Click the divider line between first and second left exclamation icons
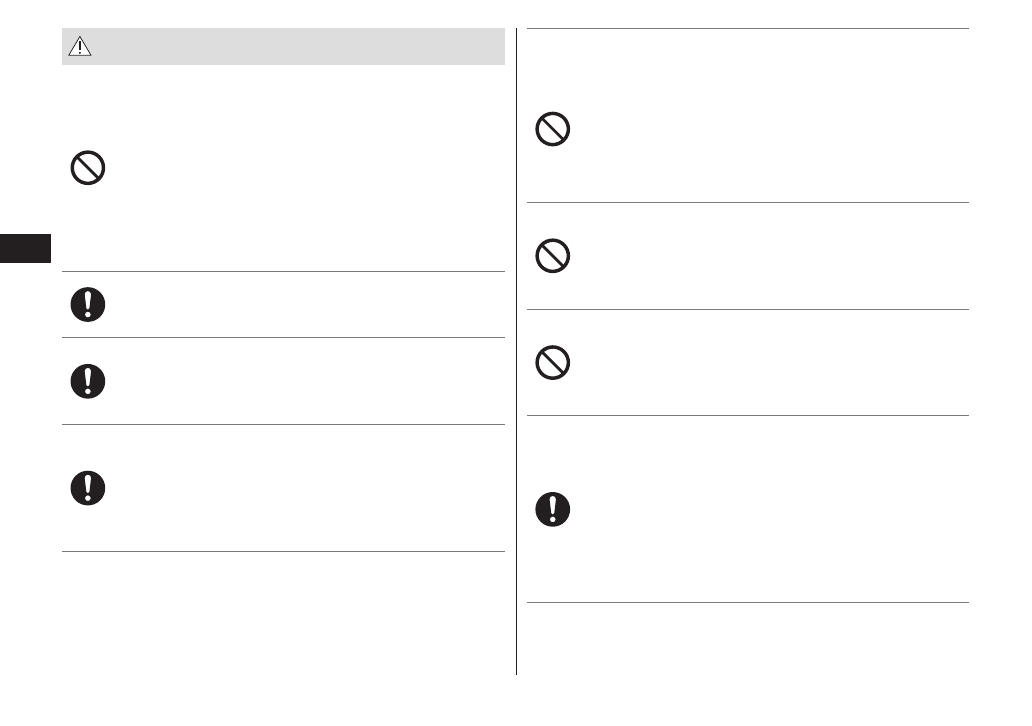Image resolution: width=1032 pixels, height=726 pixels. point(283,337)
